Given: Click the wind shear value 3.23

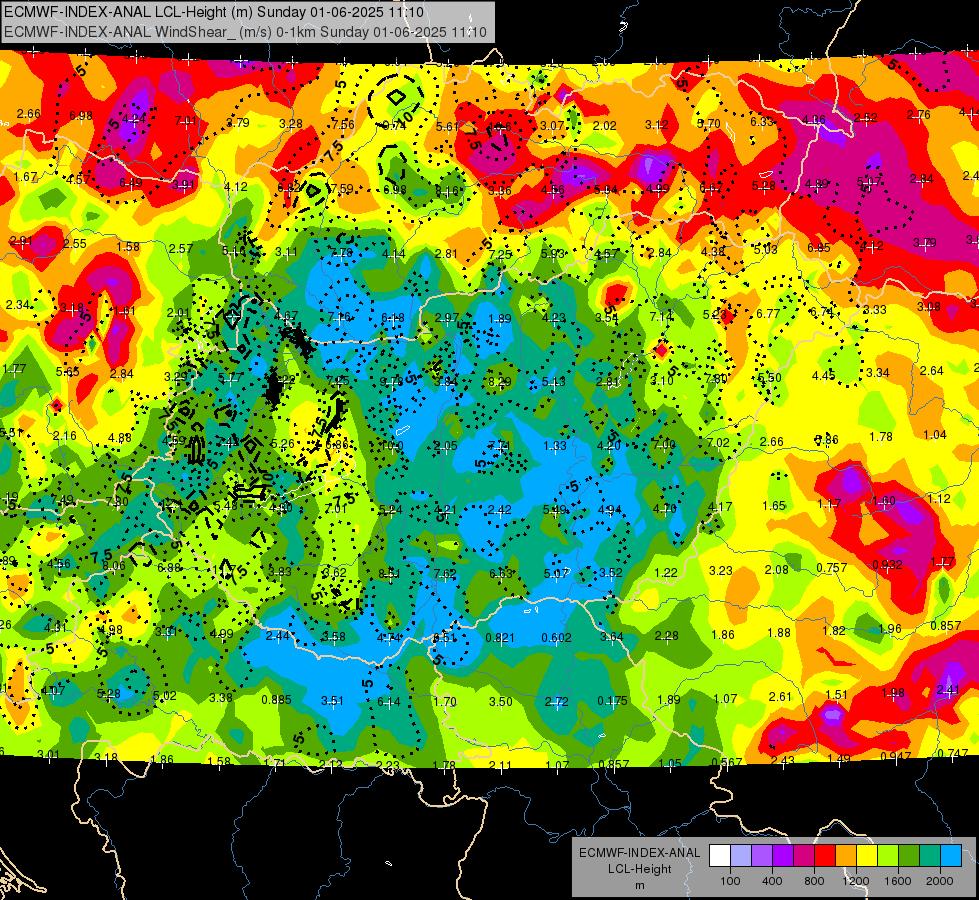Looking at the screenshot, I should point(721,570).
